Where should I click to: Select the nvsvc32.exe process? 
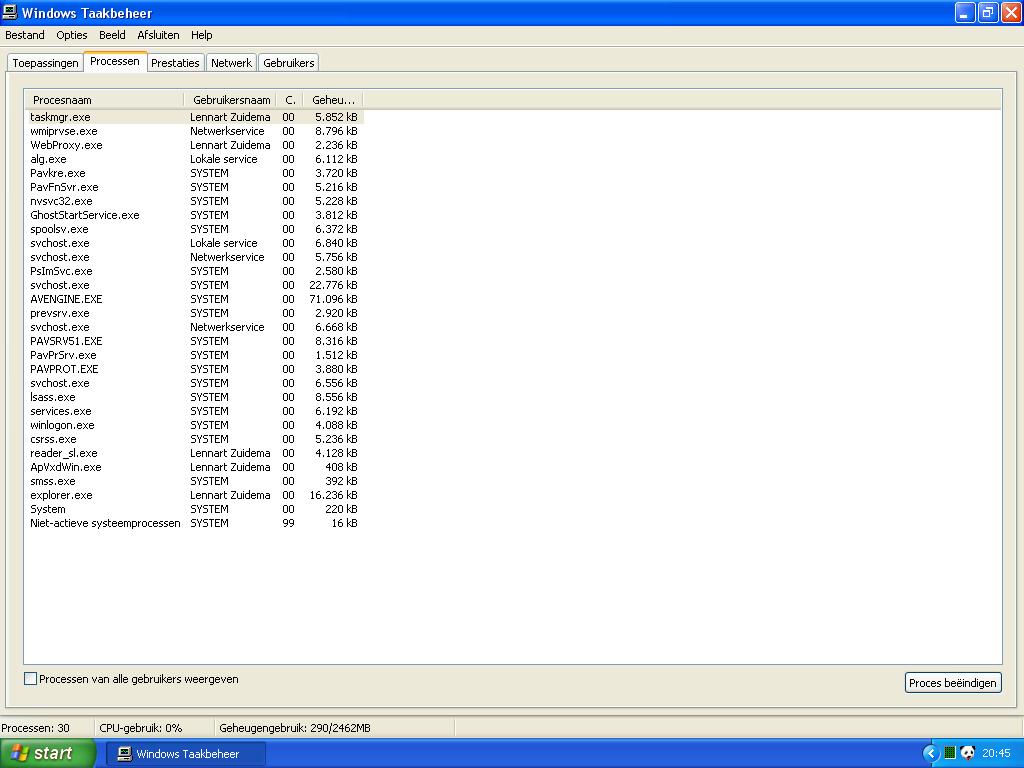(x=195, y=201)
